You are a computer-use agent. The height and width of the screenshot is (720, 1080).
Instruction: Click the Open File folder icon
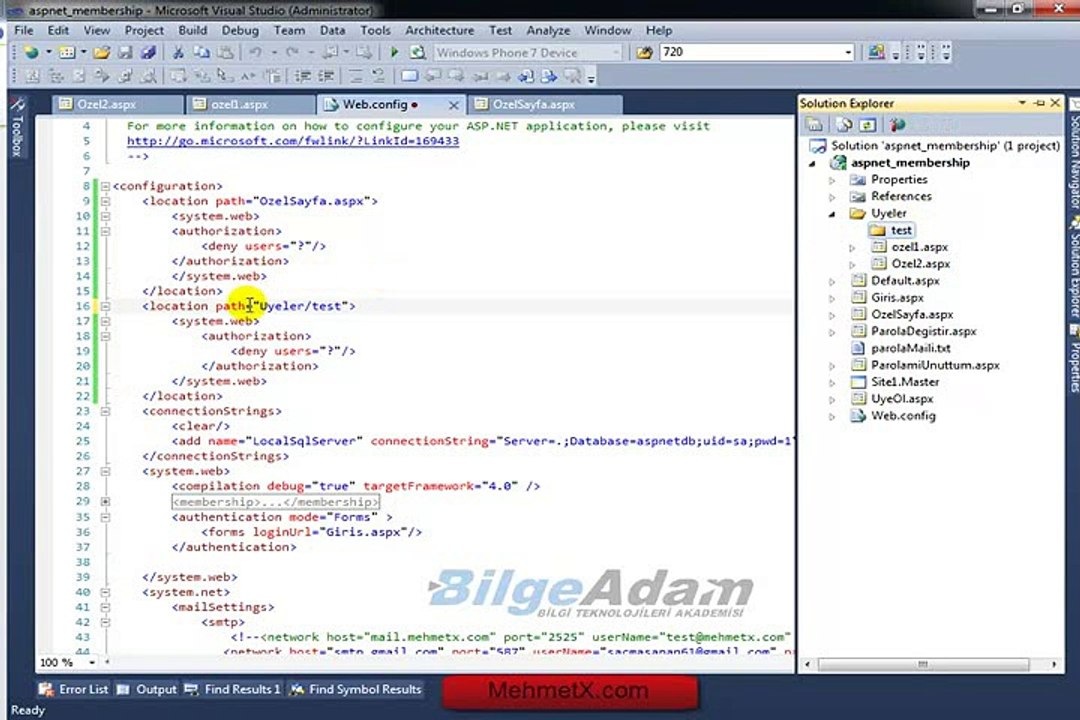click(x=102, y=52)
